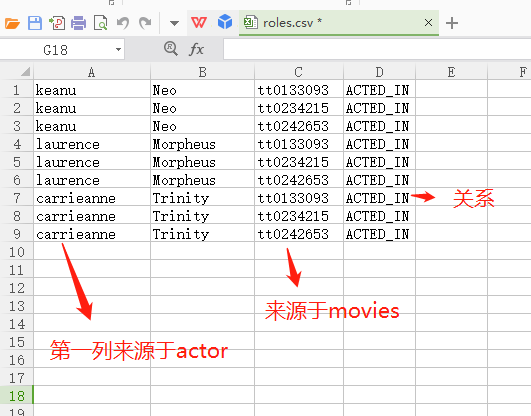Viewport: 531px width, 416px height.
Task: Click the Undo arrow
Action: pyautogui.click(x=123, y=23)
